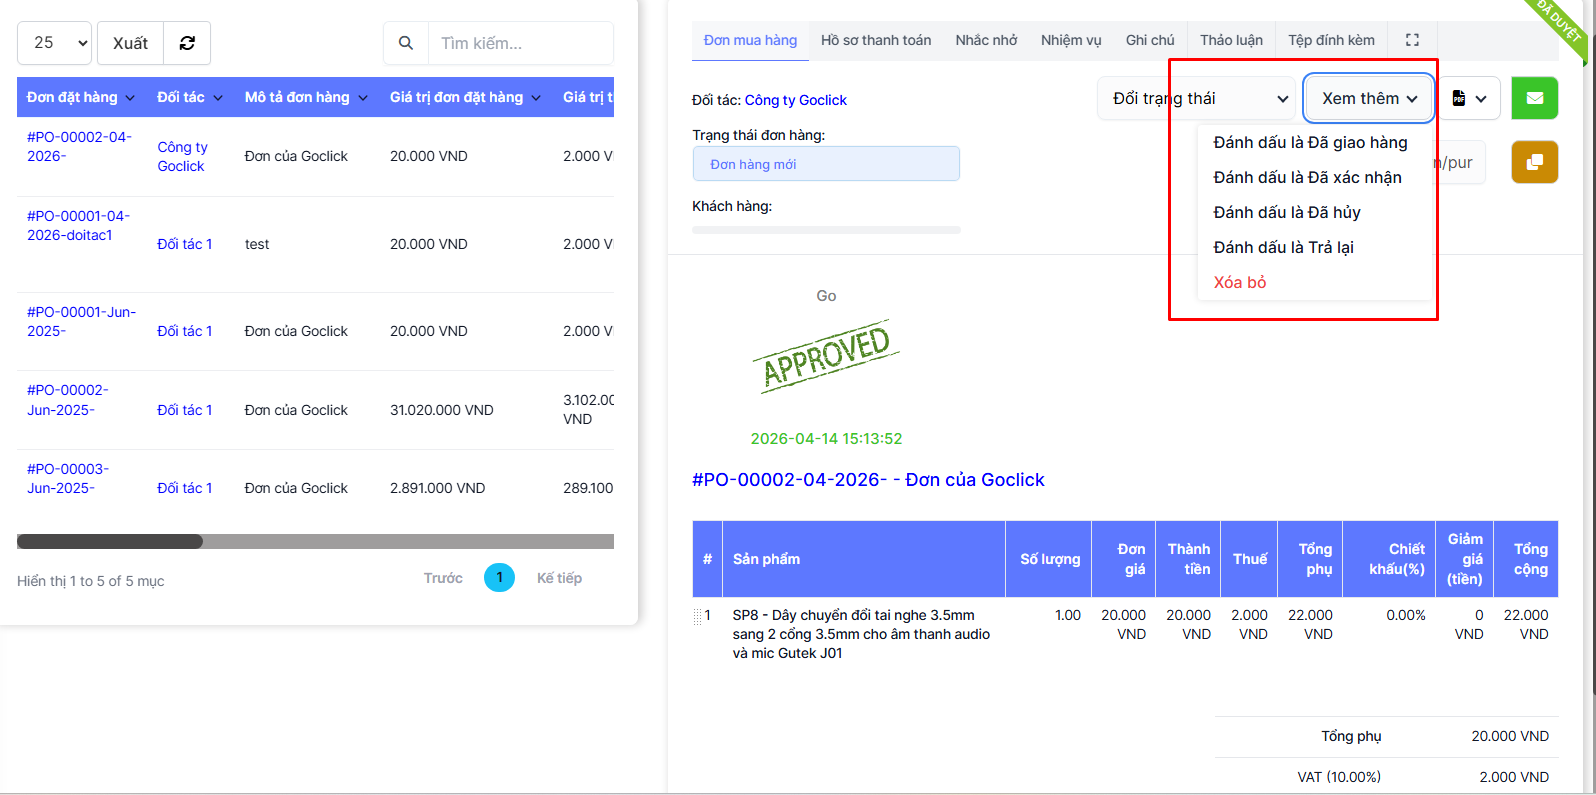This screenshot has width=1596, height=795.
Task: Expand the Đổi trạng thái dropdown
Action: 1196,98
